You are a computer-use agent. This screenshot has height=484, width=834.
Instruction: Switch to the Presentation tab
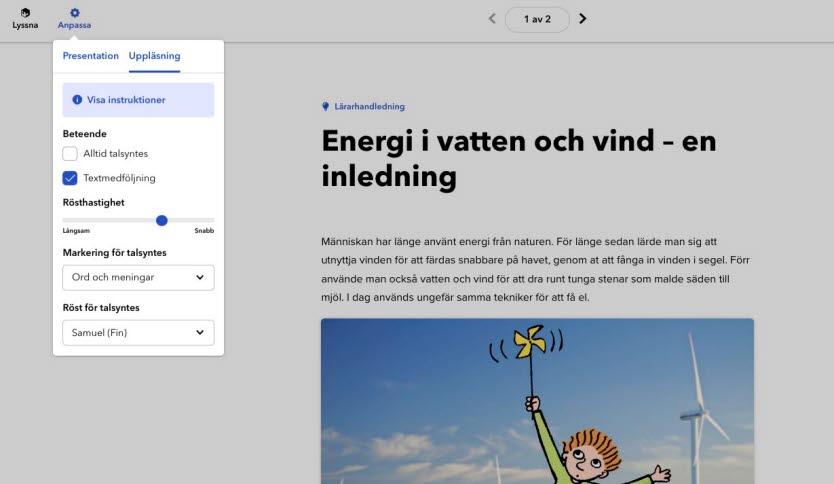(90, 56)
